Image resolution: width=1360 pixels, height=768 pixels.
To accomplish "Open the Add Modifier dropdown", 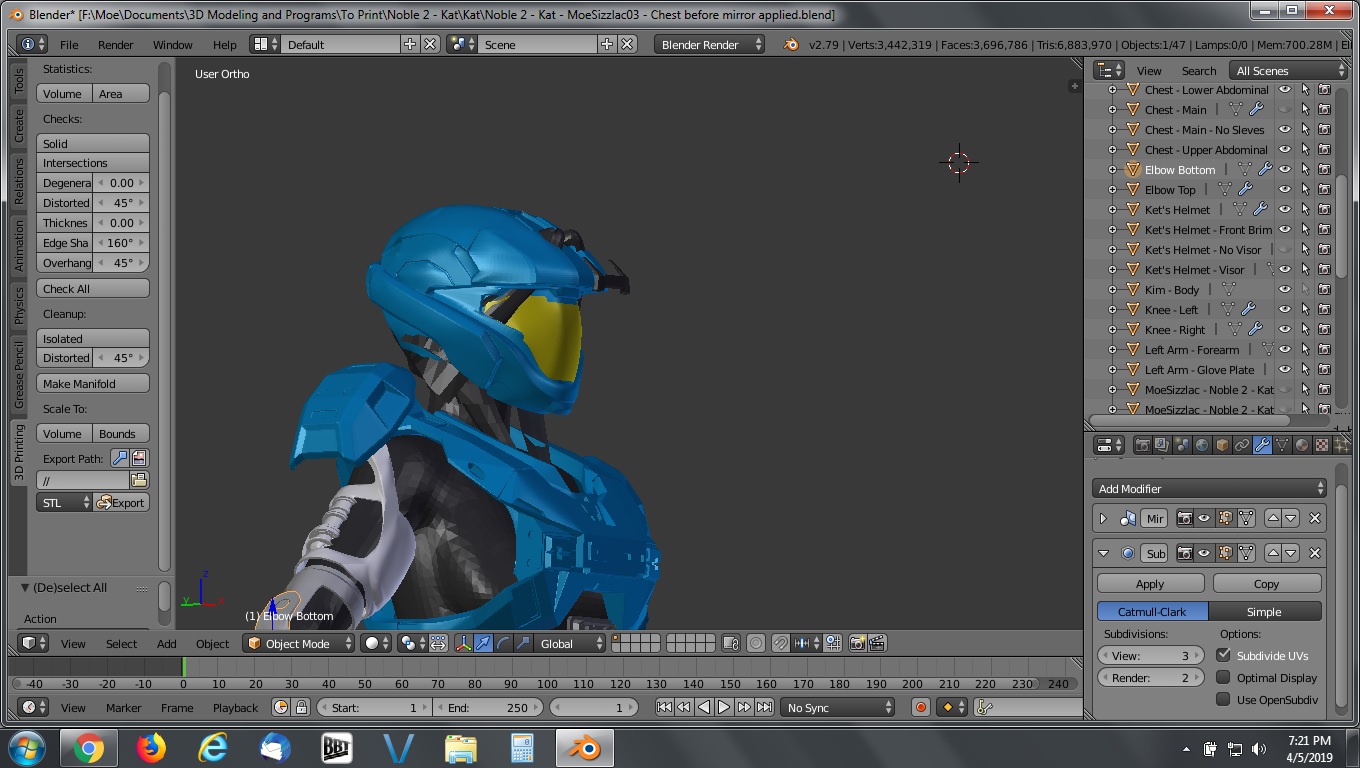I will (1210, 488).
